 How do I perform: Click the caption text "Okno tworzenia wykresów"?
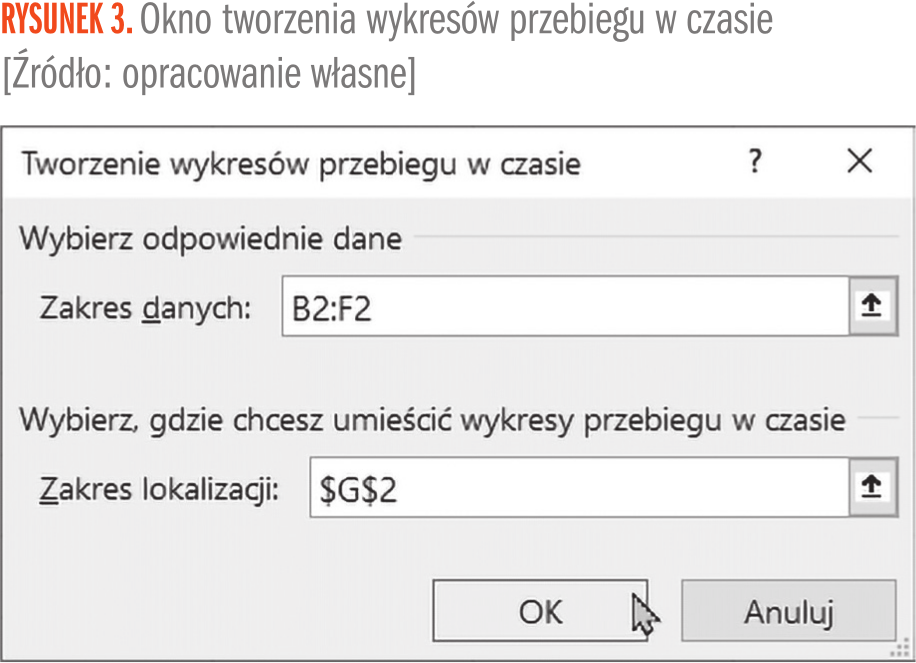[x=322, y=22]
